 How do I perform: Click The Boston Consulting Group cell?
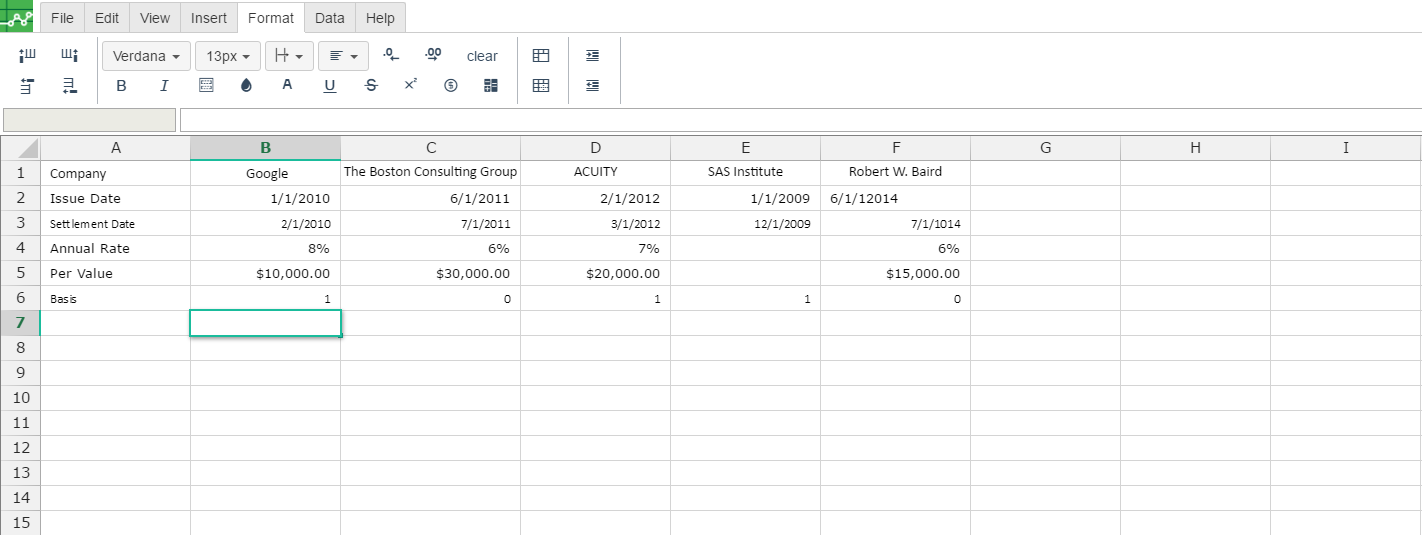pos(431,173)
